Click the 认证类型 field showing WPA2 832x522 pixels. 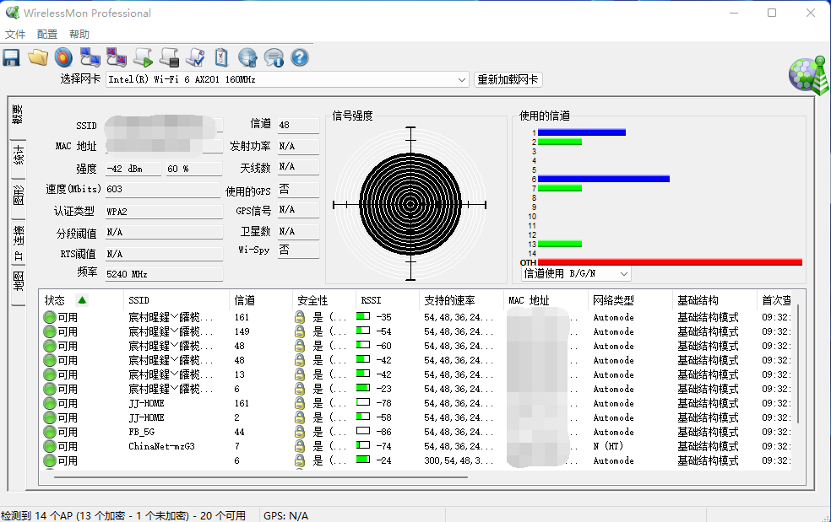tap(163, 211)
